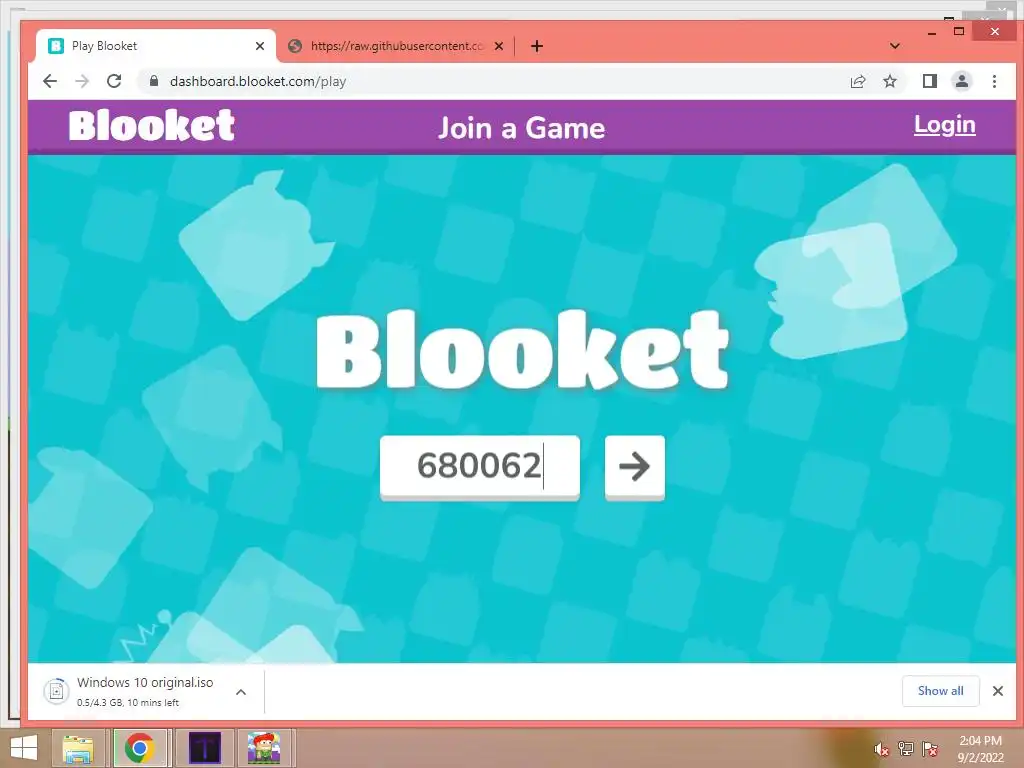Maximize the Chrome window
Viewport: 1024px width, 768px height.
point(959,31)
